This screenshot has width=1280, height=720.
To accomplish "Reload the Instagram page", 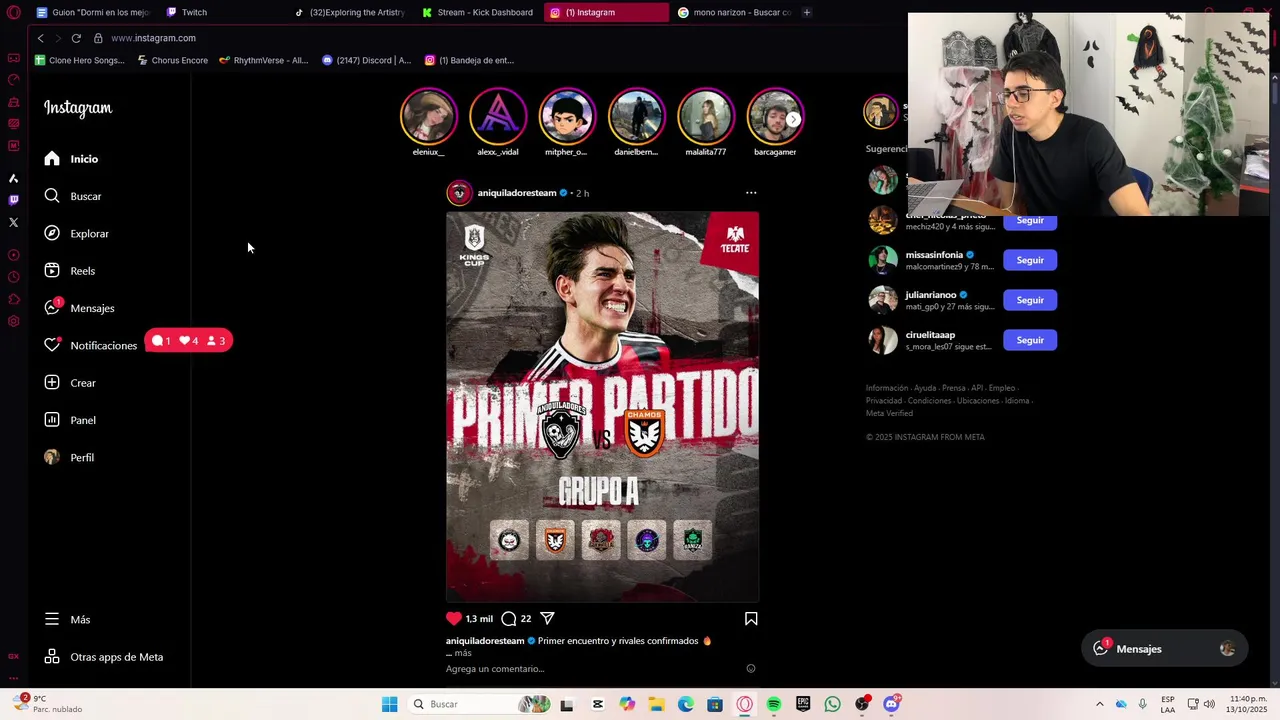I will (x=76, y=38).
